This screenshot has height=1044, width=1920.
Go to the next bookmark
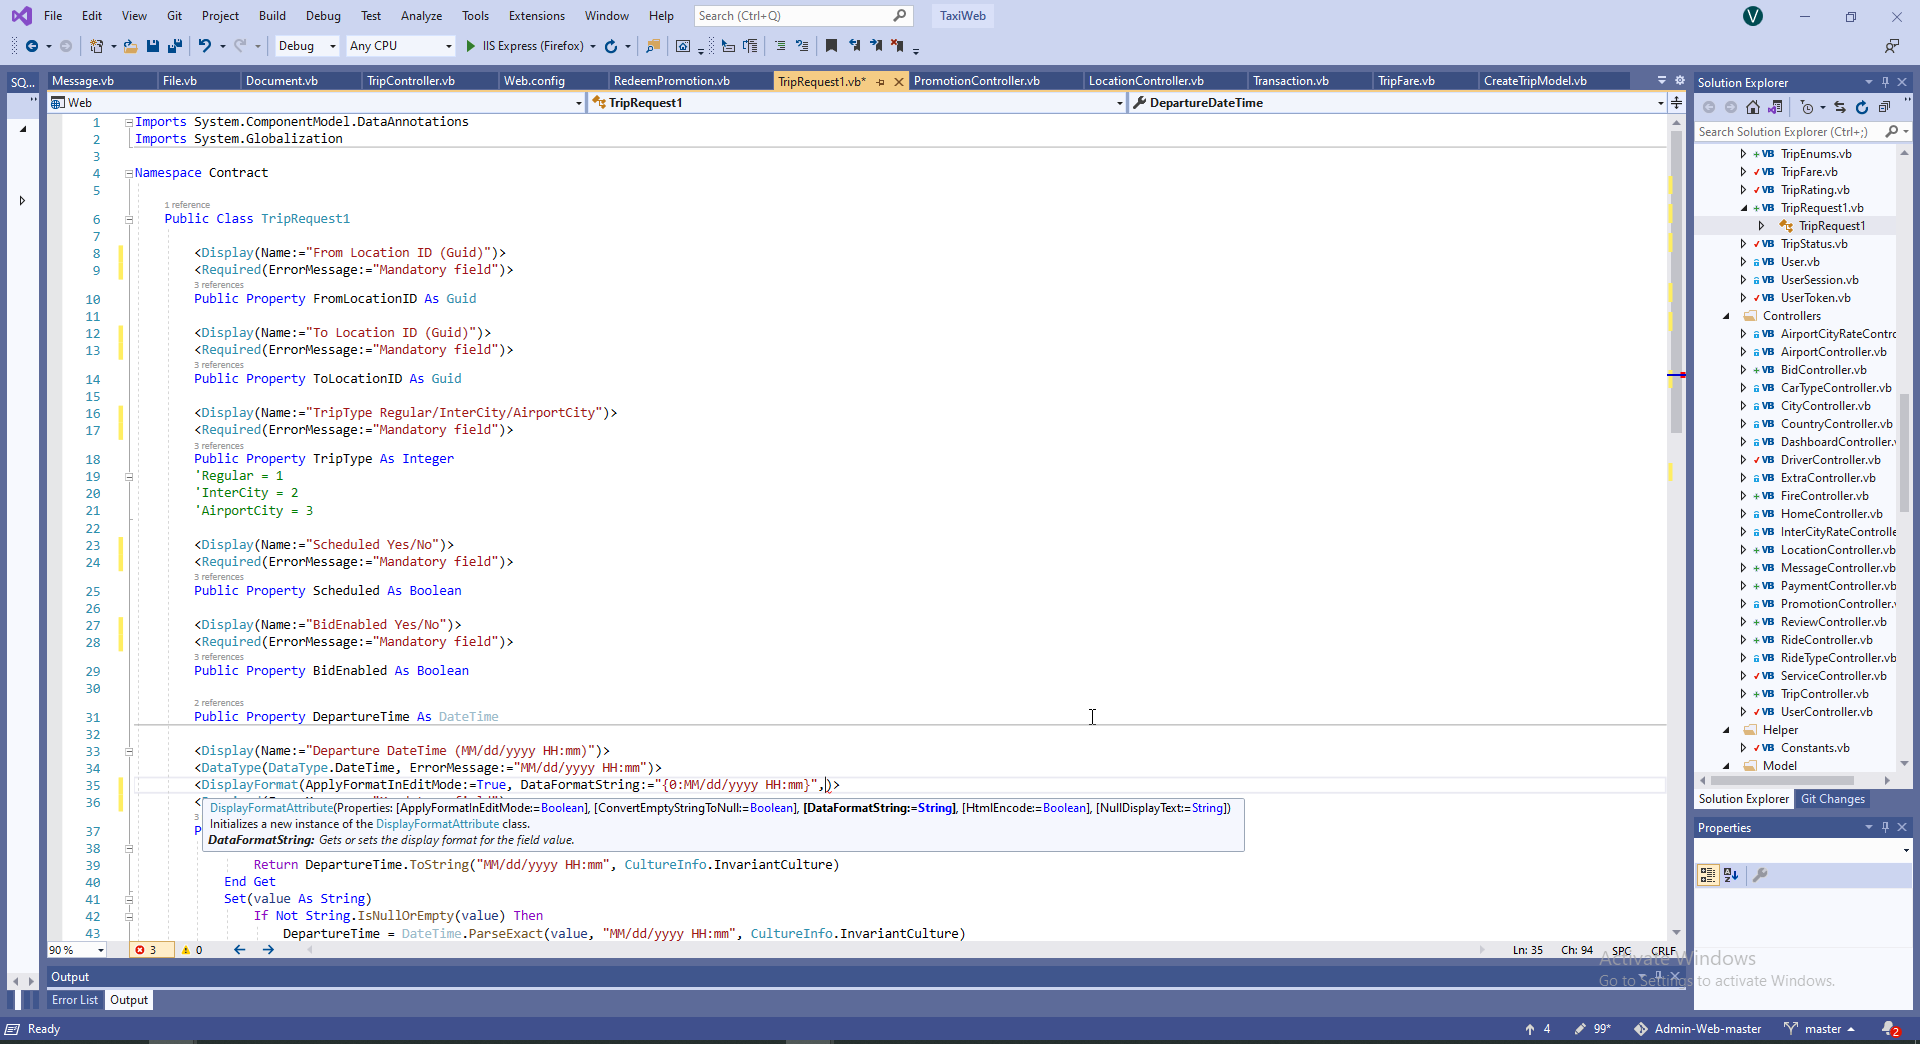pos(876,46)
